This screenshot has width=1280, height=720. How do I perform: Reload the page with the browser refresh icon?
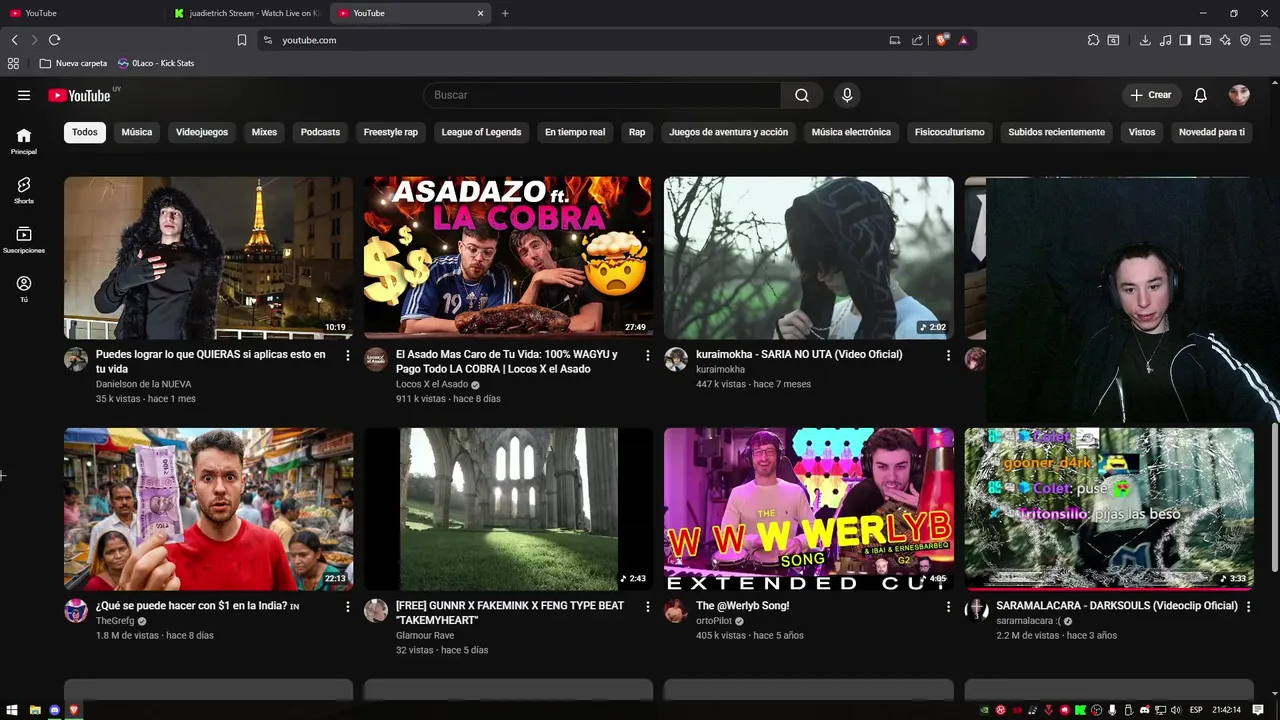tap(54, 40)
